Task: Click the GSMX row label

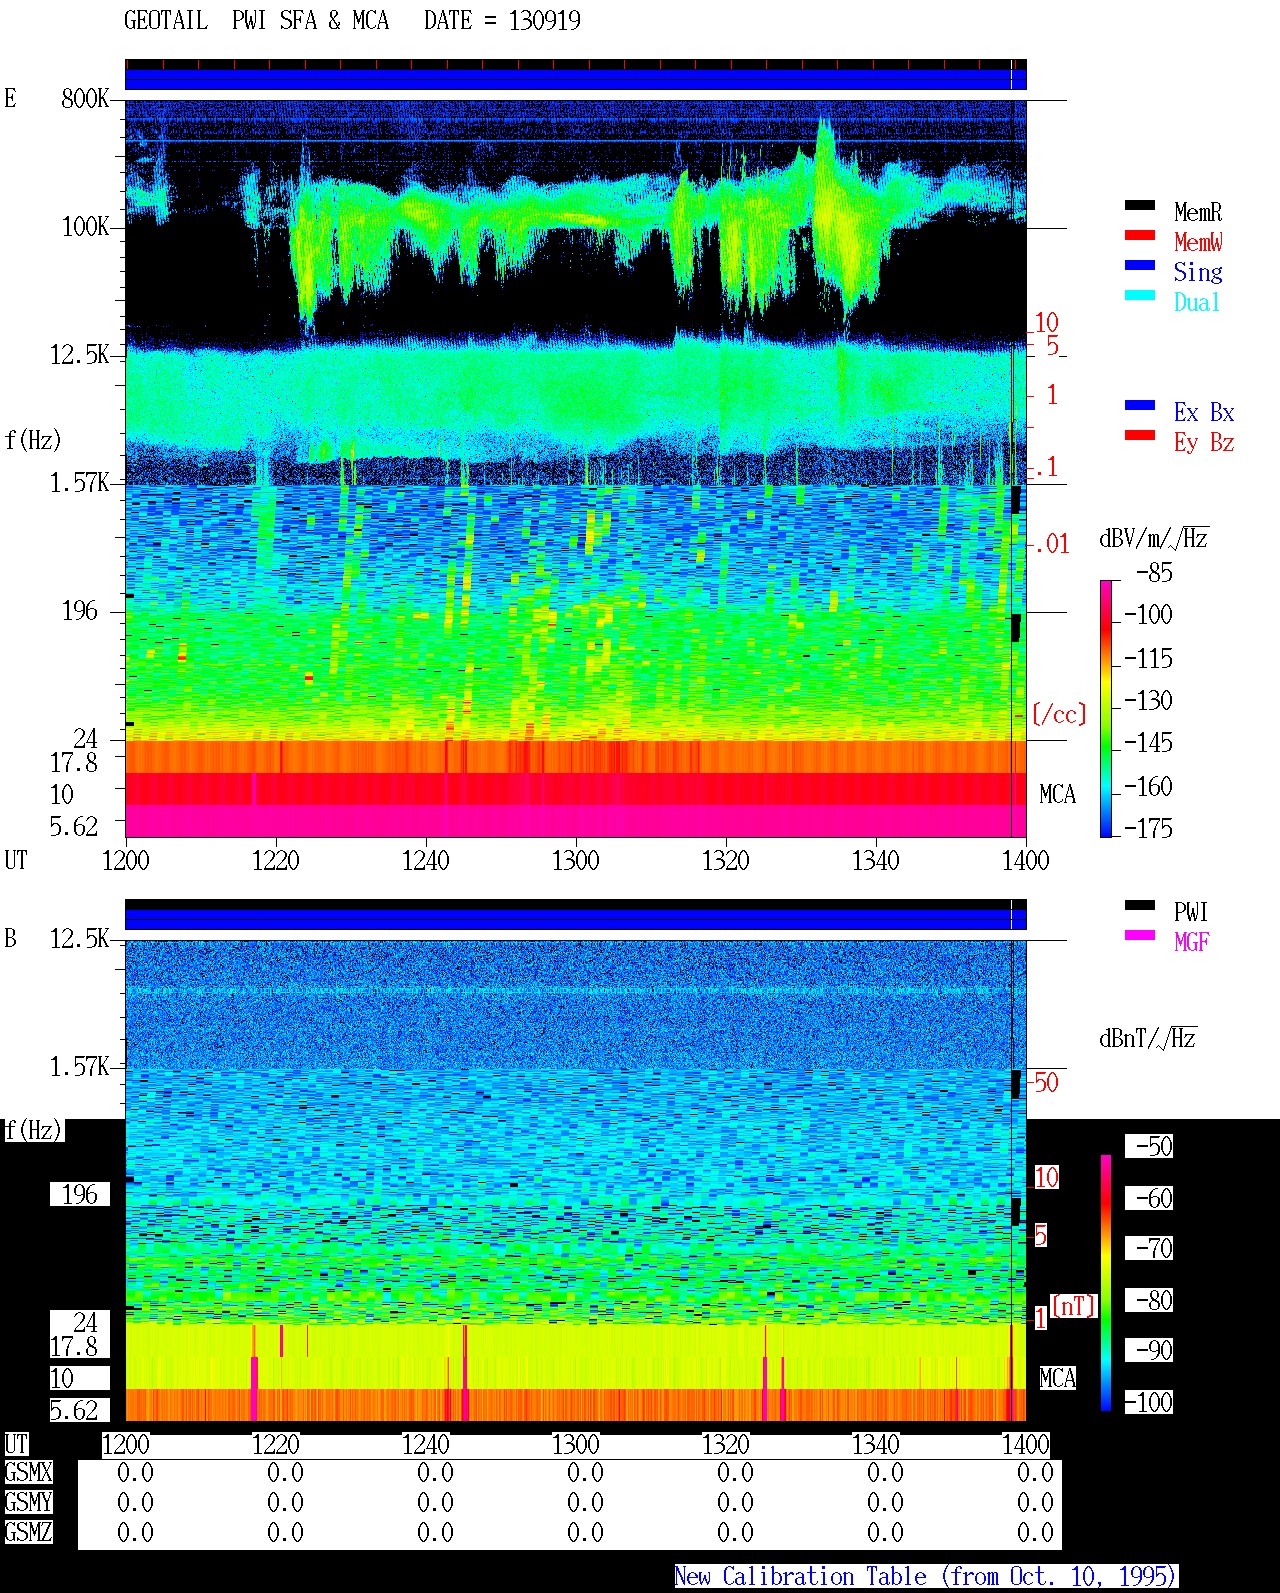Action: (x=28, y=1473)
